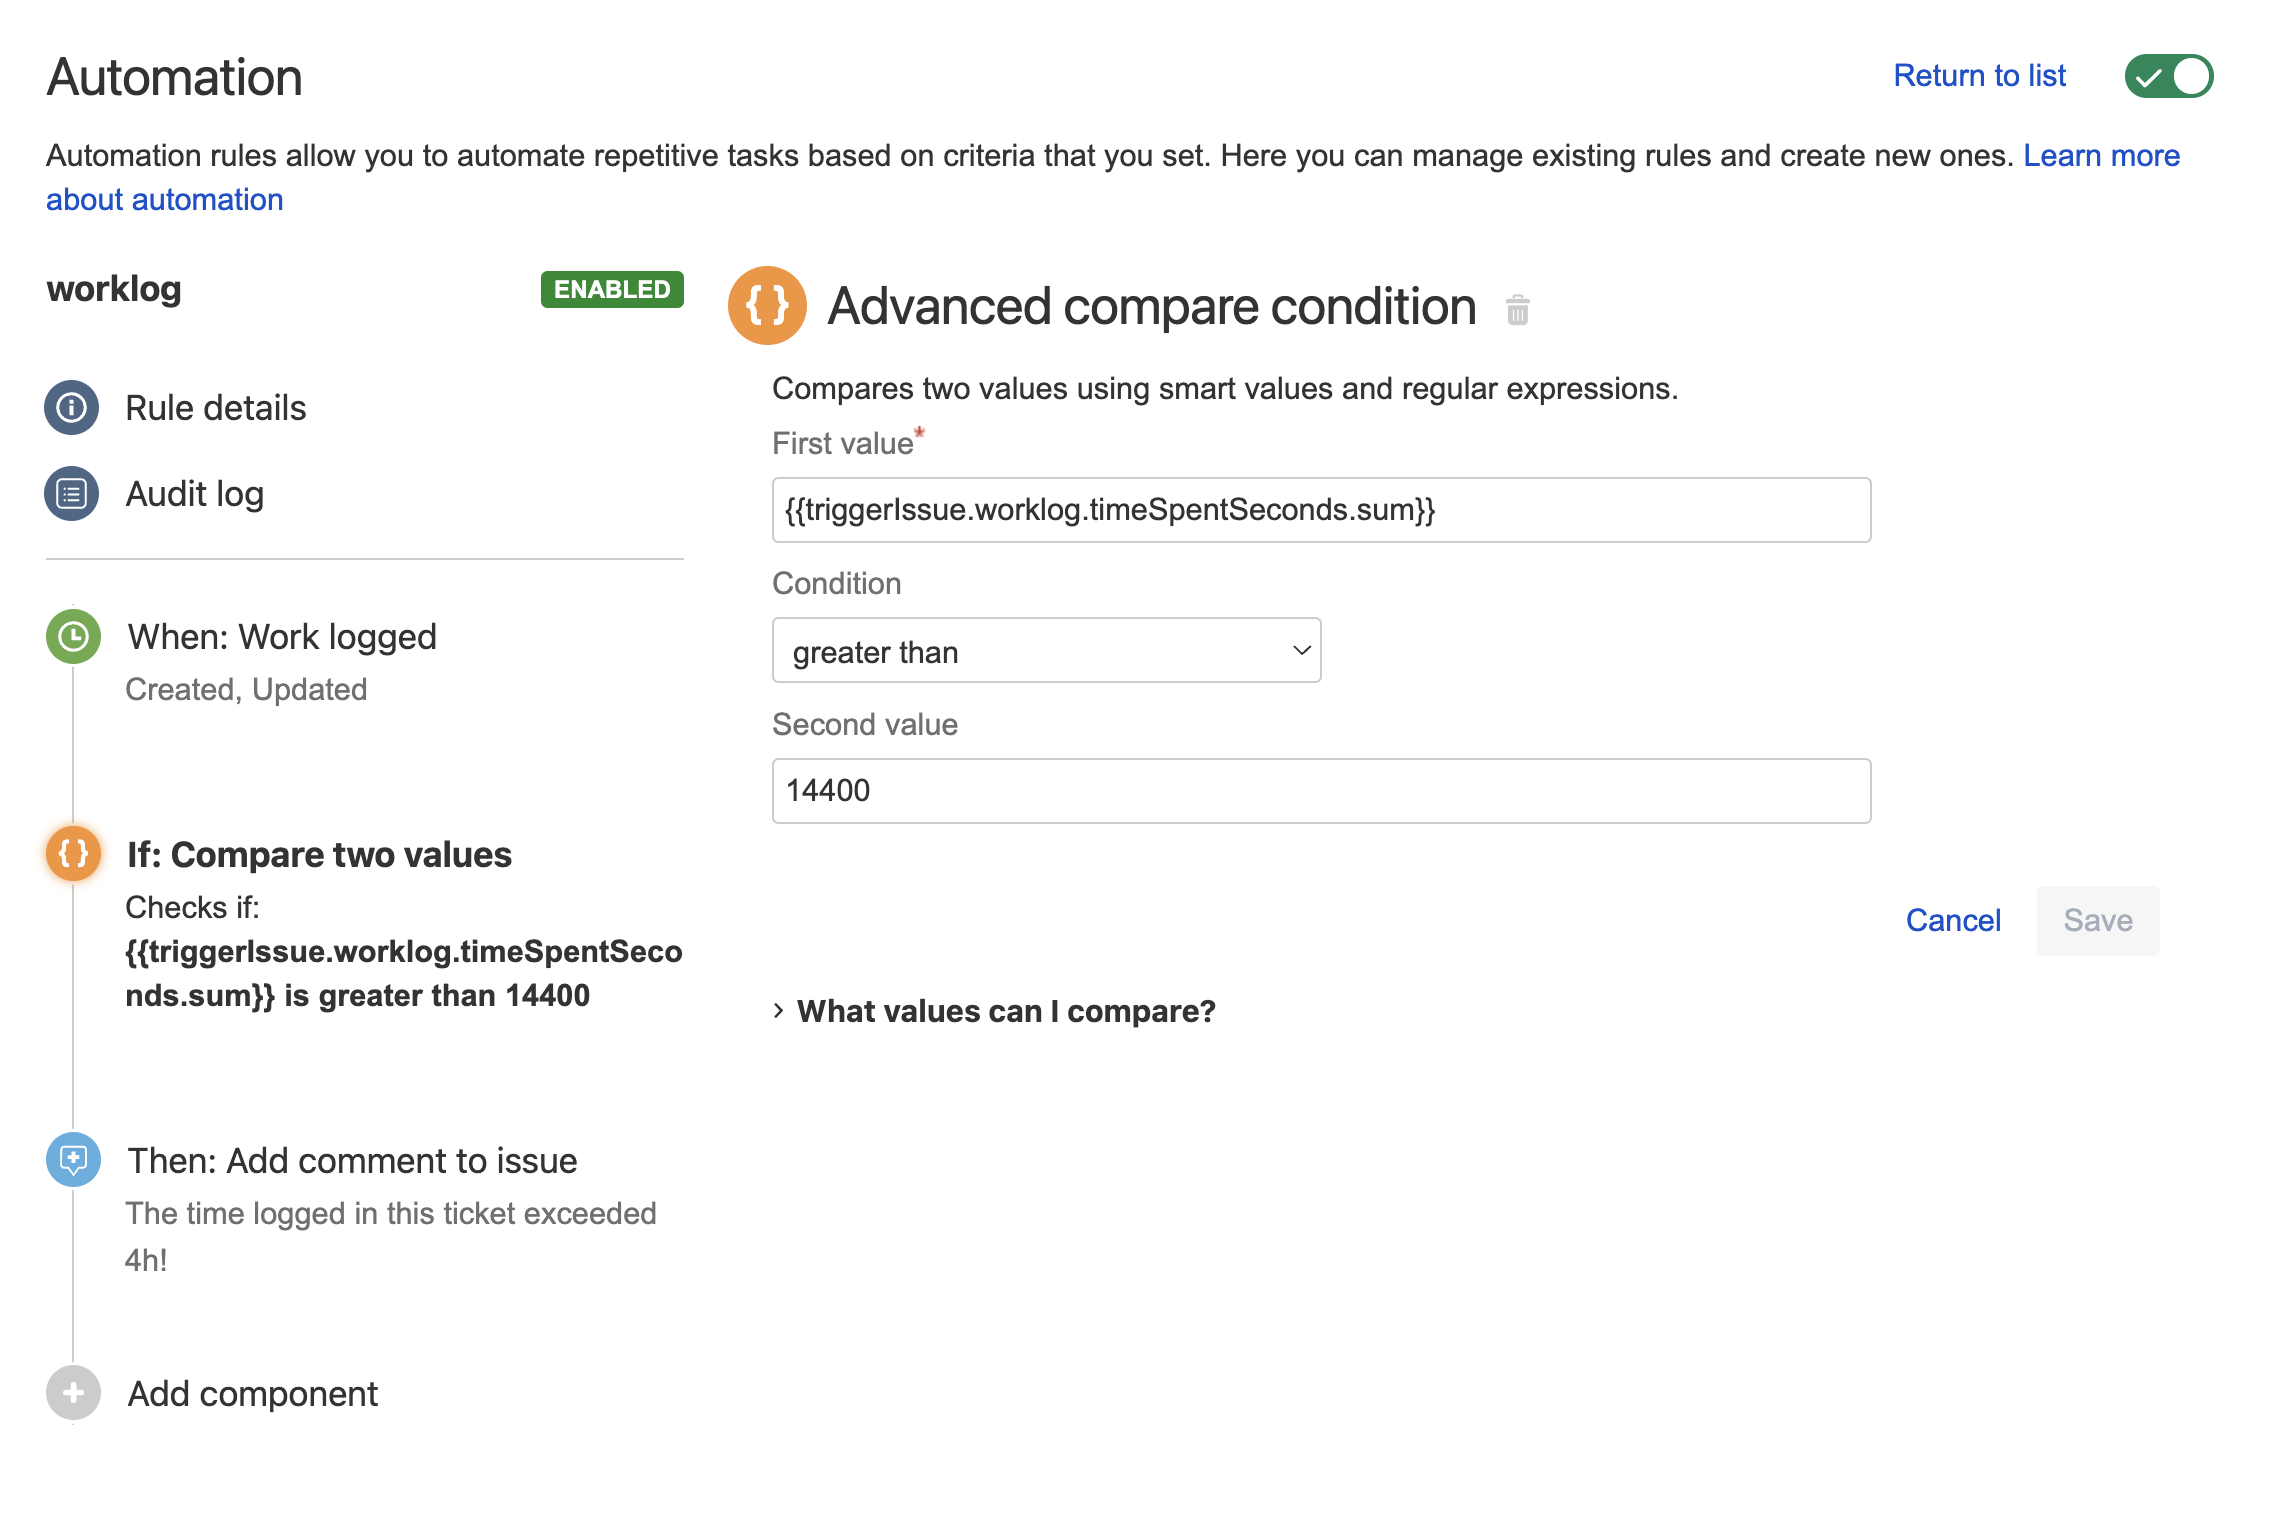Click the Cancel link
Screen dimensions: 2278x1528
(x=1952, y=920)
